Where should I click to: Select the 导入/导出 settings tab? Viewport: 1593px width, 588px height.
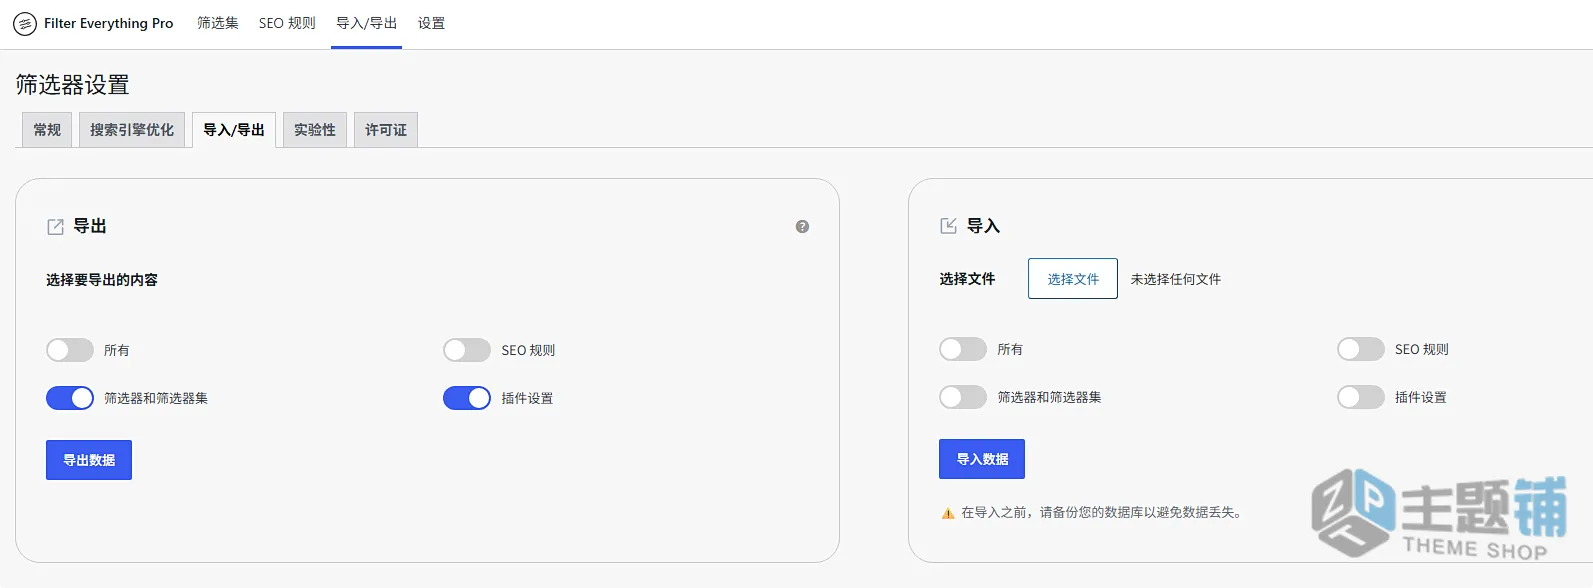point(234,130)
